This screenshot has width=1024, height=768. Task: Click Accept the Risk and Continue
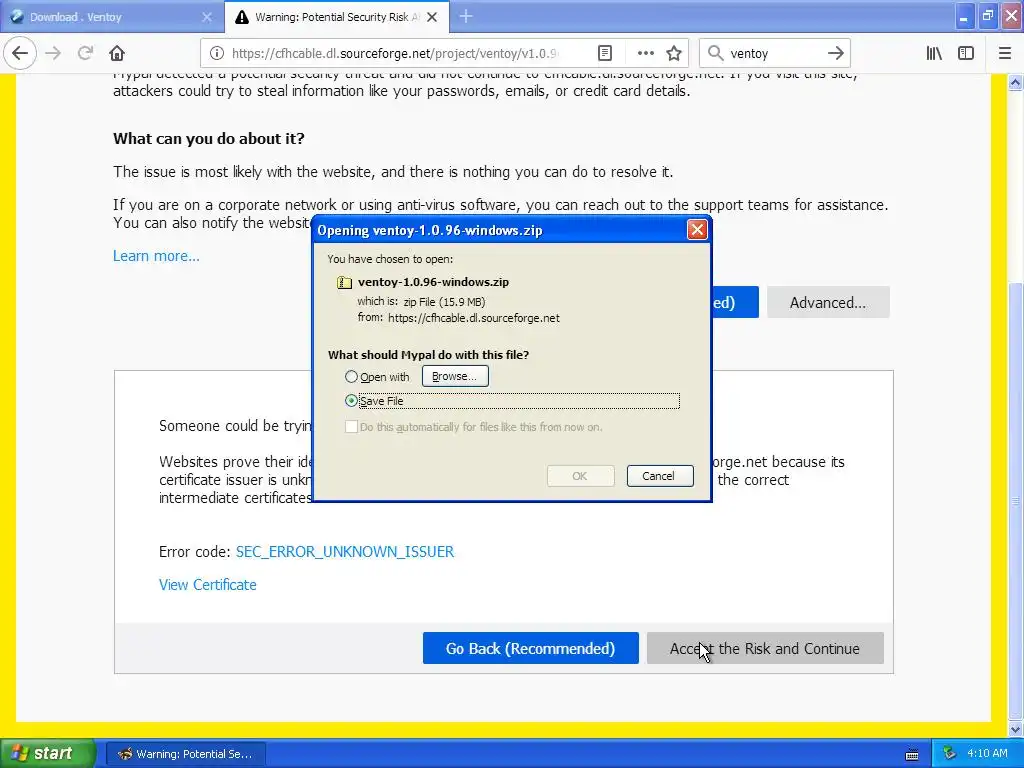coord(765,648)
